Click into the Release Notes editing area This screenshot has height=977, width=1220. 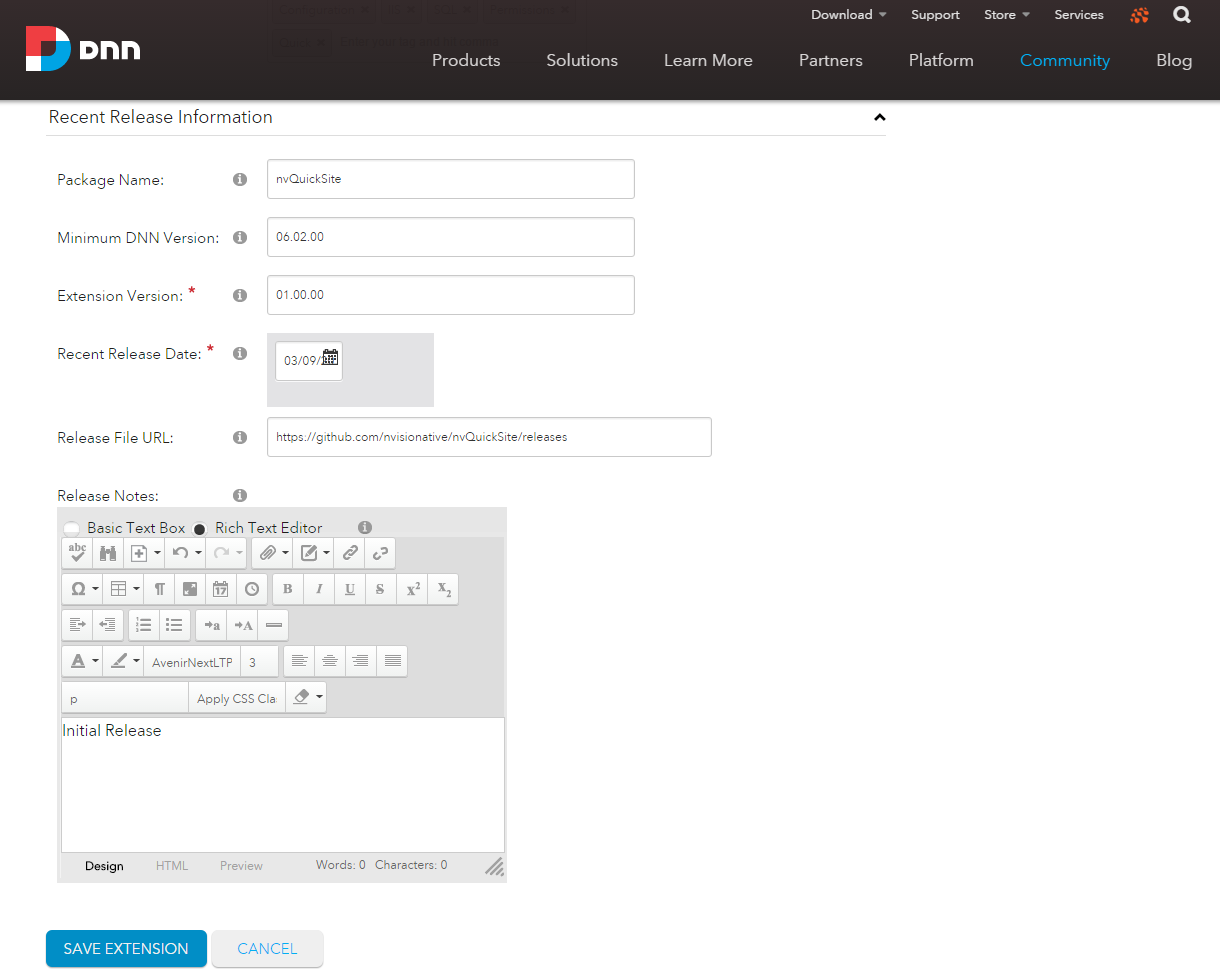(x=283, y=785)
